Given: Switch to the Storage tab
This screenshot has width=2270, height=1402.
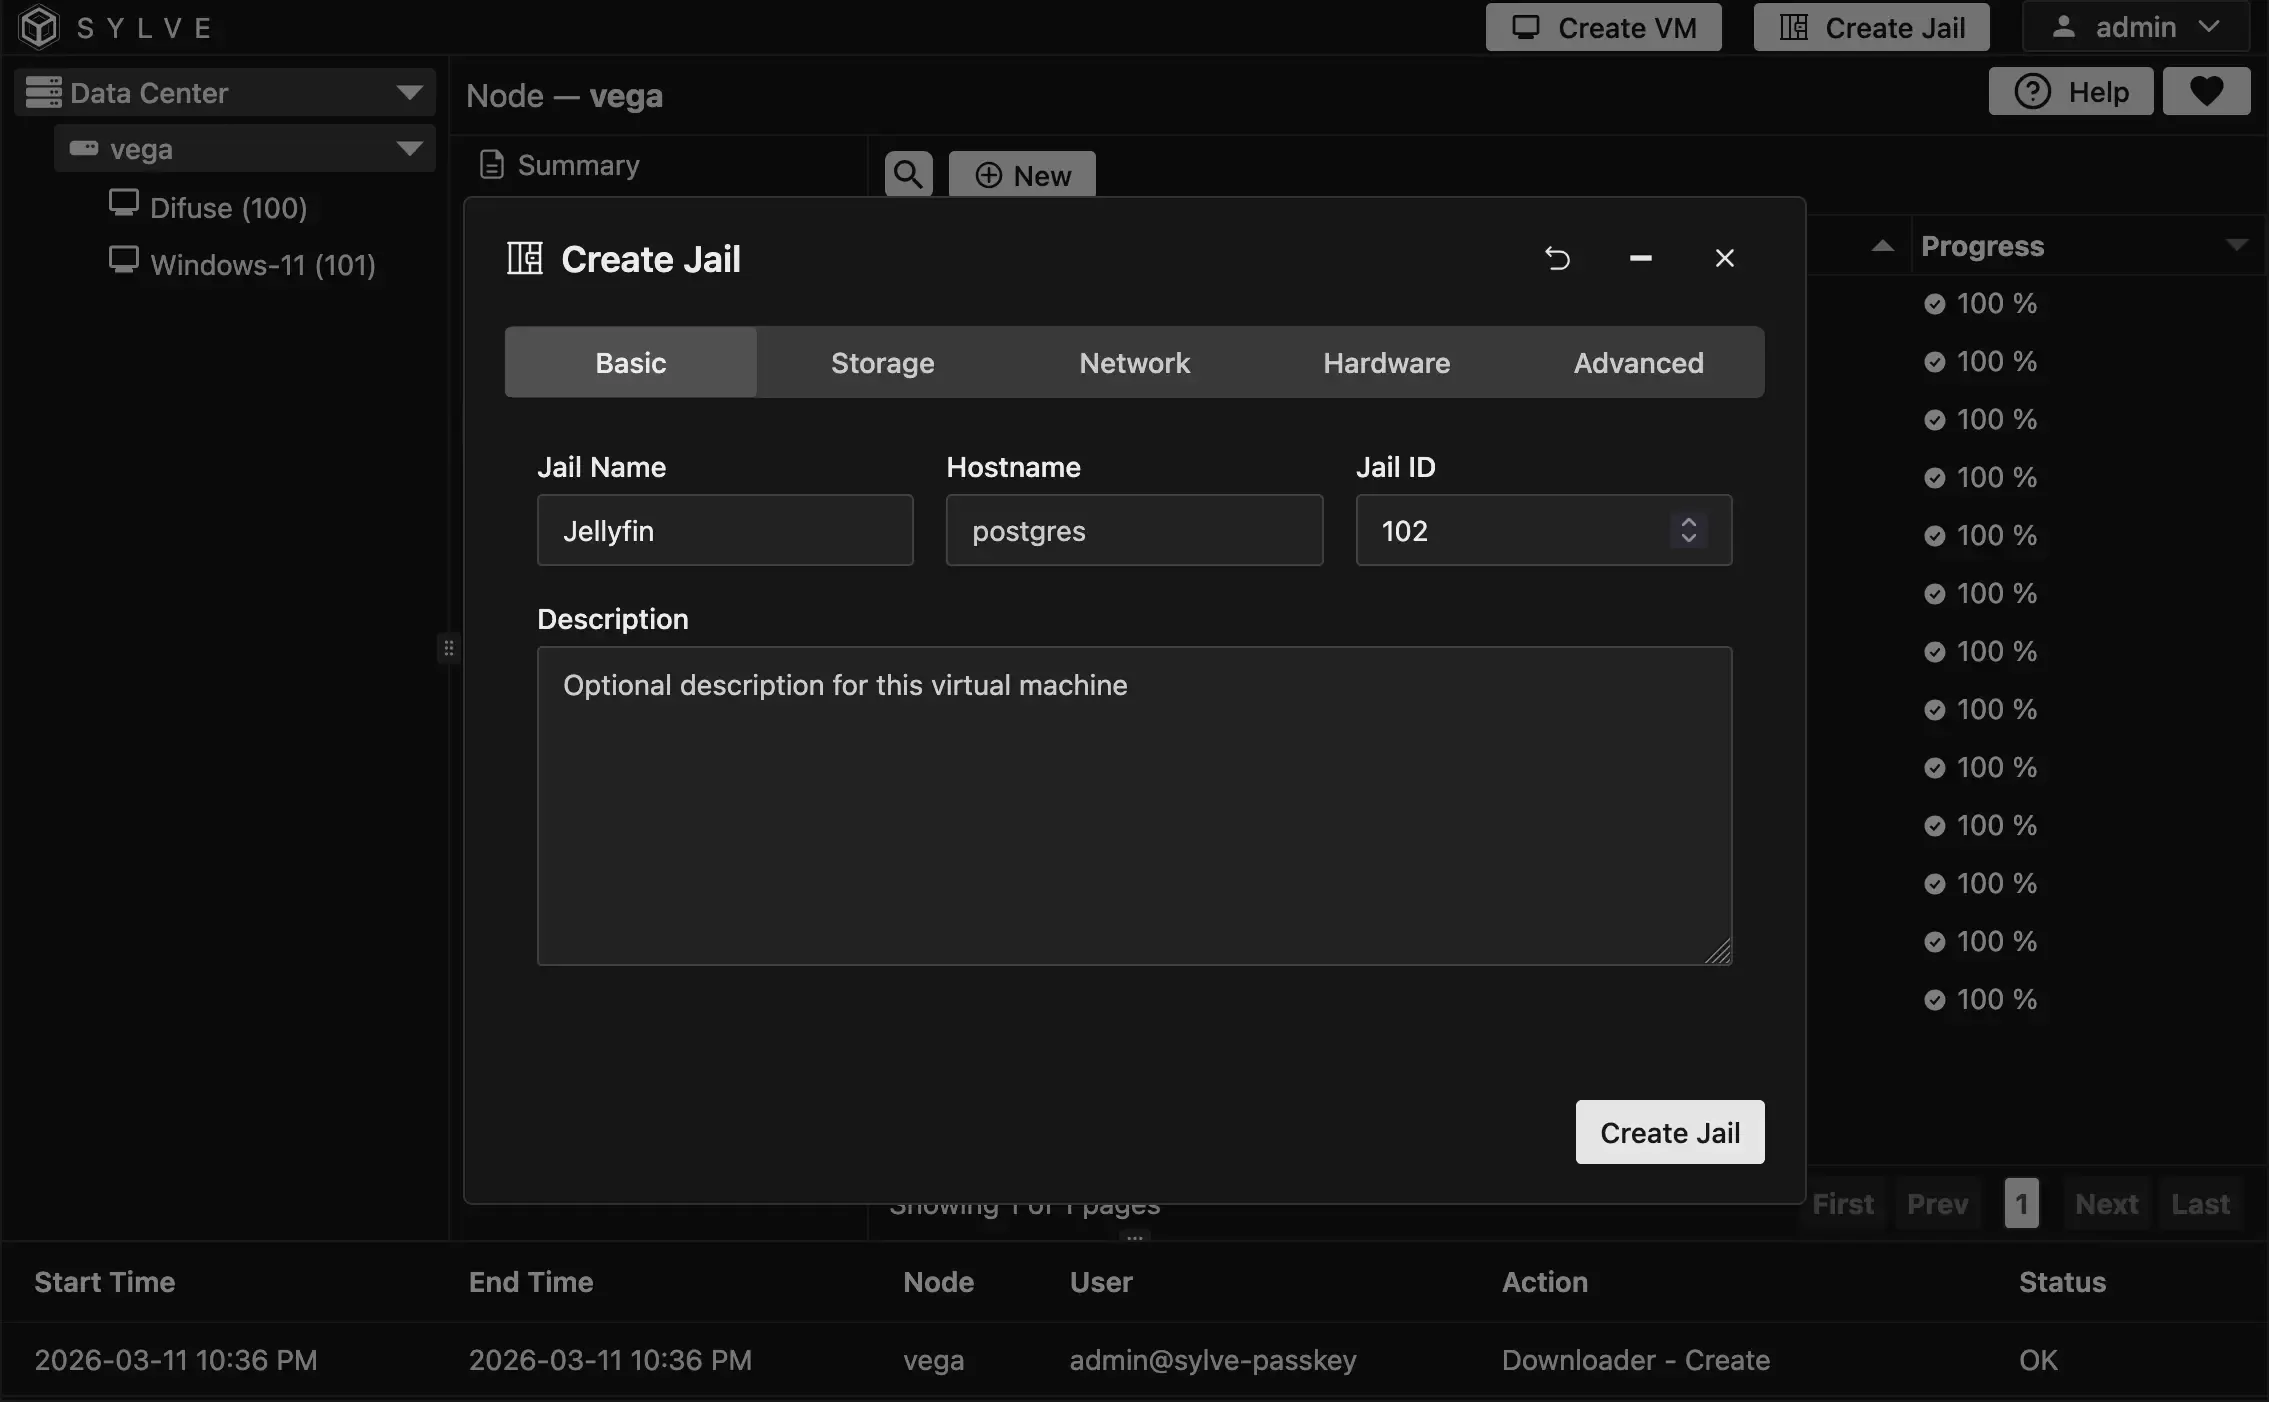Looking at the screenshot, I should tap(881, 362).
